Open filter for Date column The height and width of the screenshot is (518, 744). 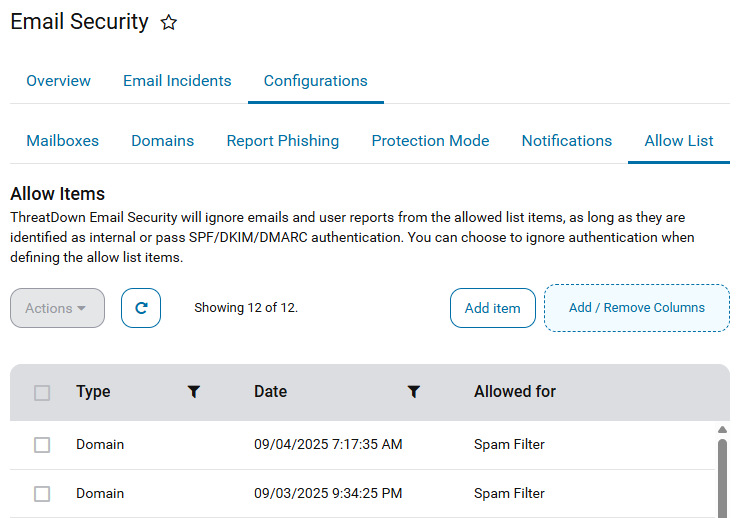point(414,391)
